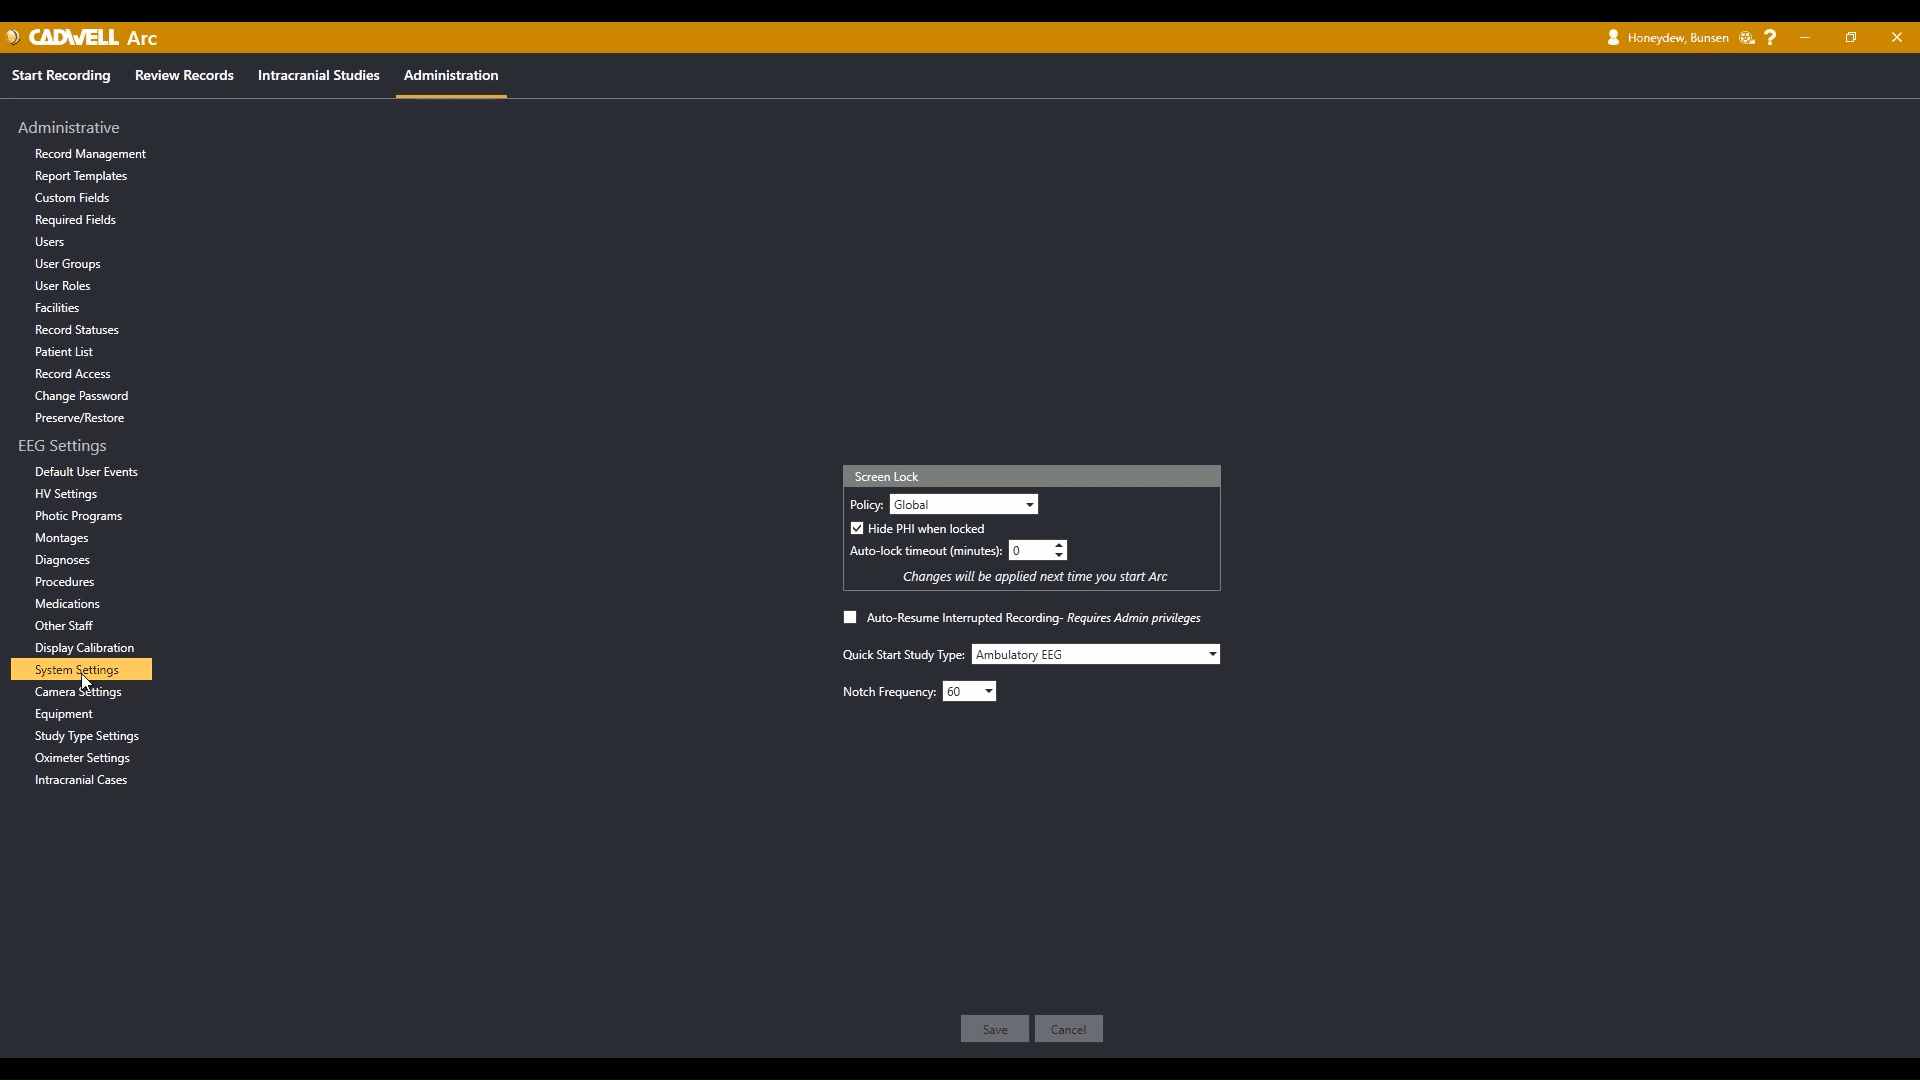Image resolution: width=1920 pixels, height=1080 pixels.
Task: Switch to the Start Recording tab
Action: (60, 75)
